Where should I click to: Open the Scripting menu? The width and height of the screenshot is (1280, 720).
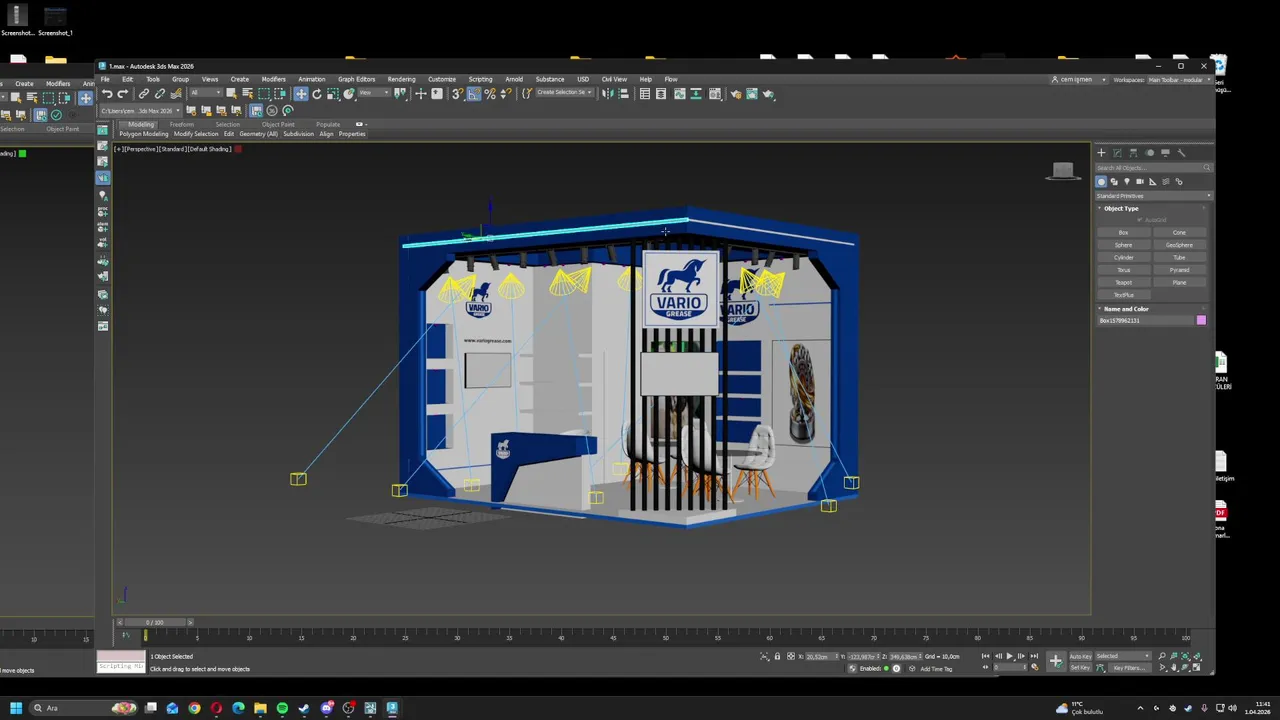[x=480, y=79]
